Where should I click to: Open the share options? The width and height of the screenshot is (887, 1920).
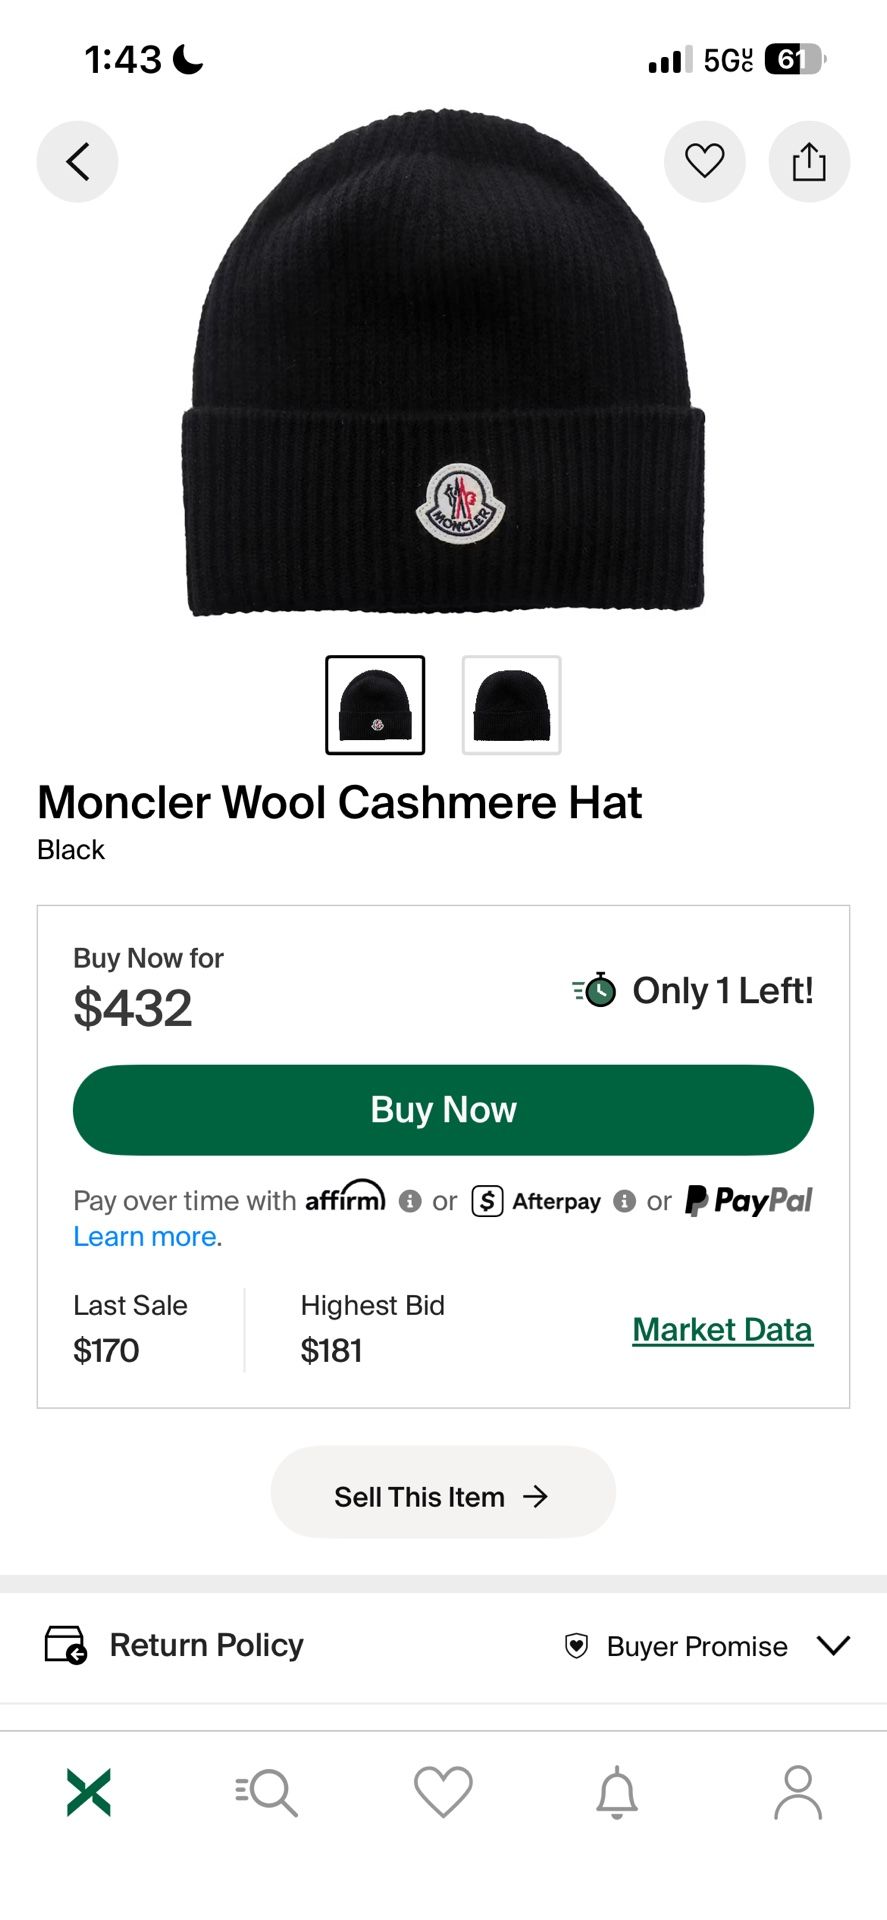coord(809,161)
